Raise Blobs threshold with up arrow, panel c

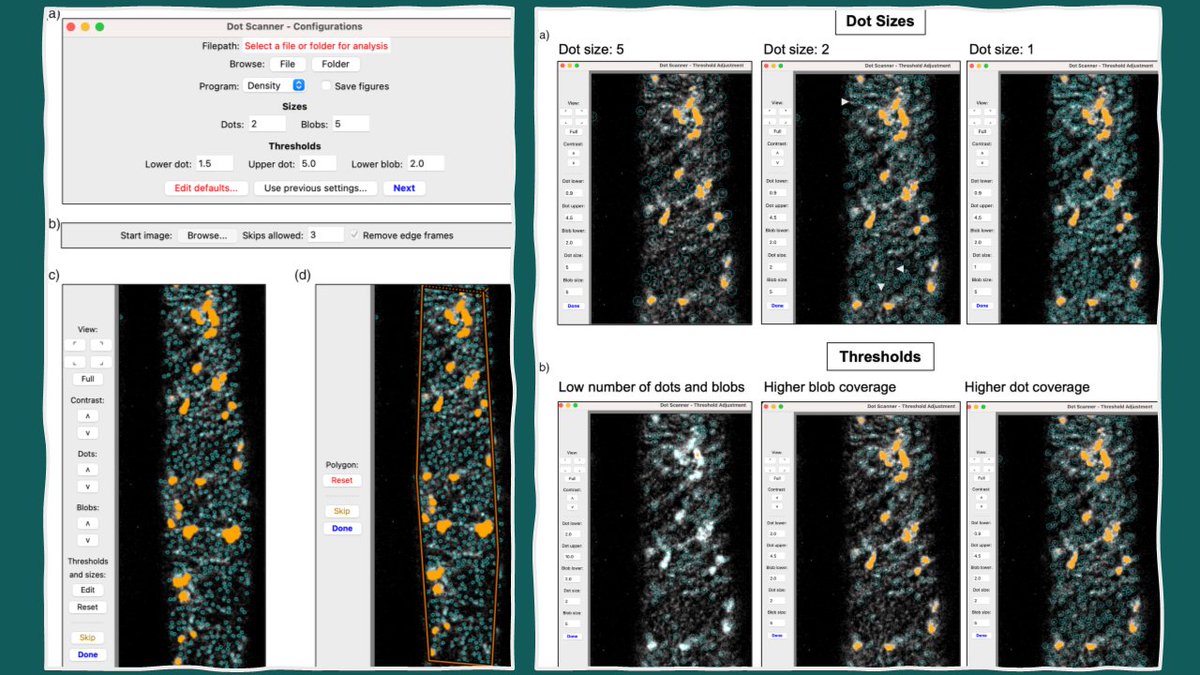(90, 522)
